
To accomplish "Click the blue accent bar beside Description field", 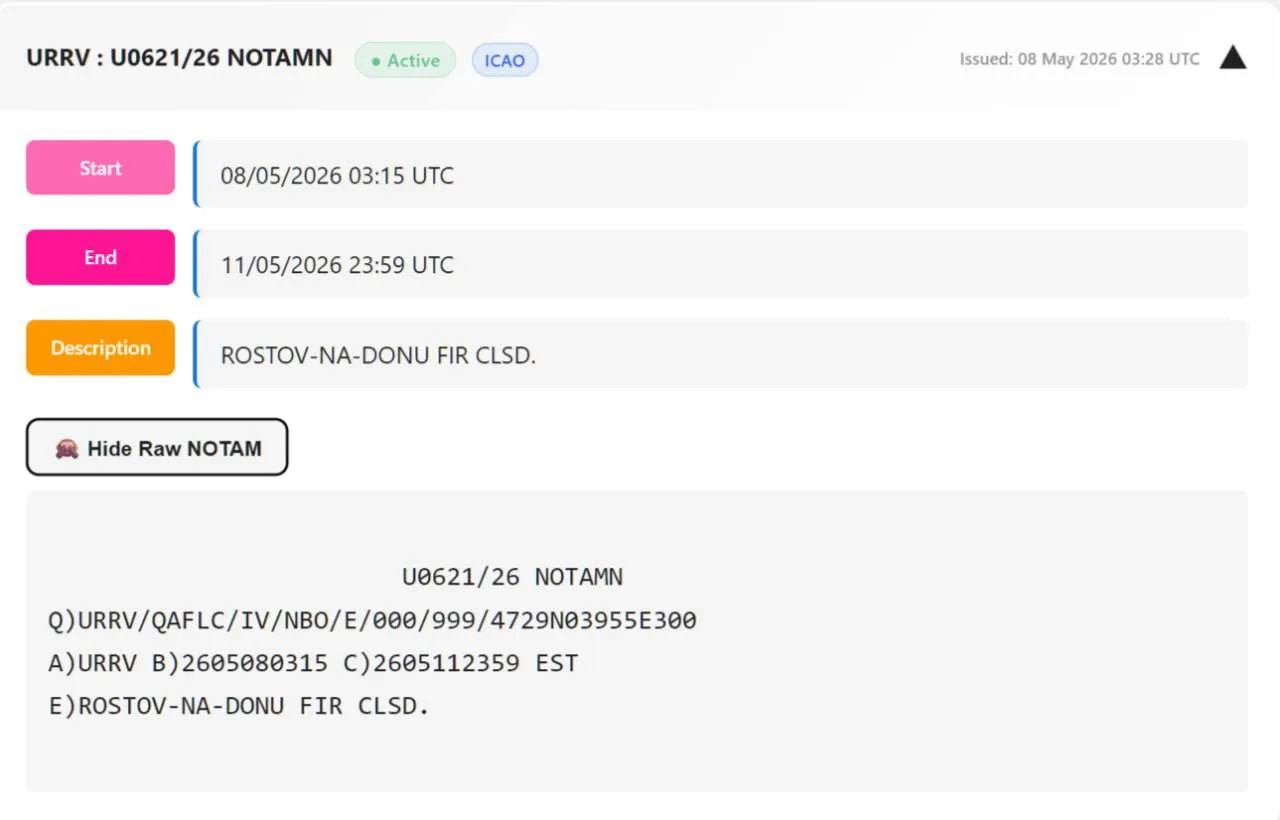I will click(196, 354).
